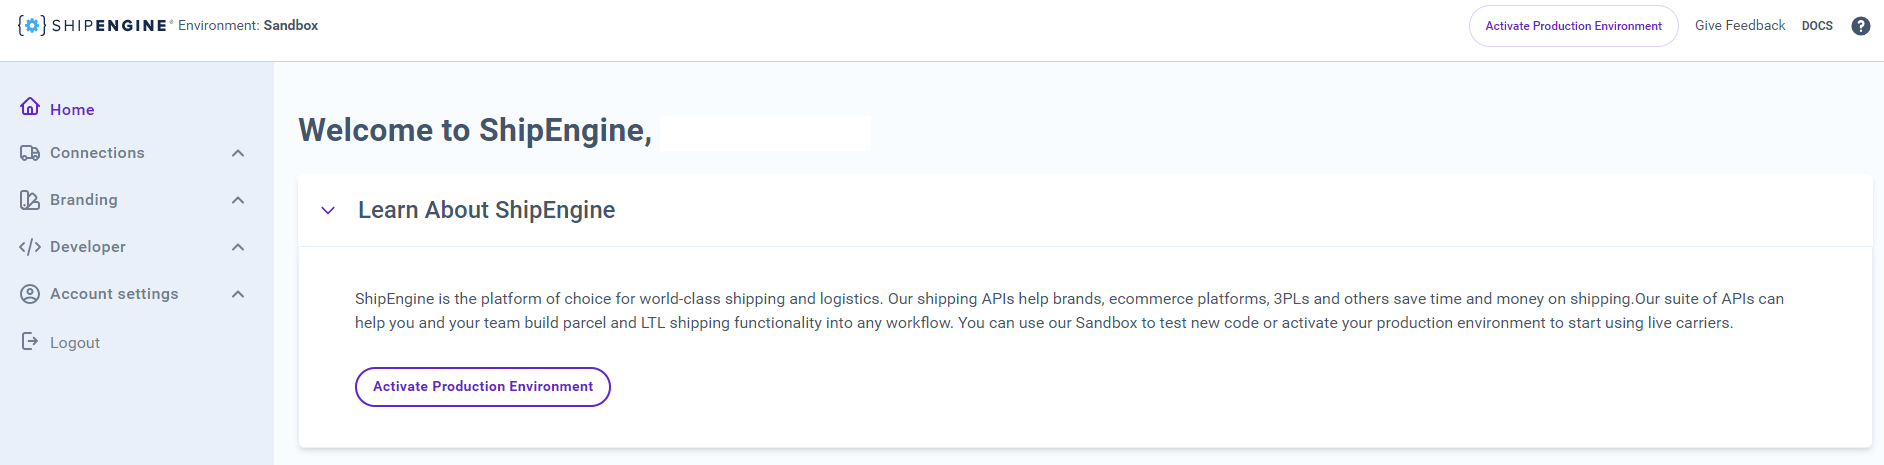Collapse the Learn About ShipEngine section

pyautogui.click(x=328, y=210)
